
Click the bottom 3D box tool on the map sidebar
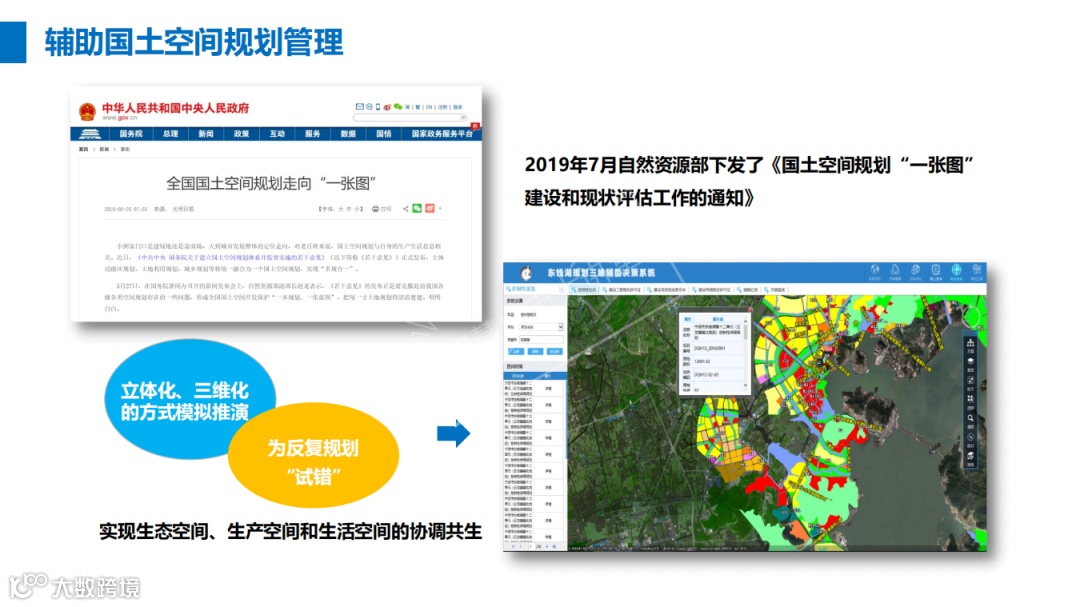970,456
